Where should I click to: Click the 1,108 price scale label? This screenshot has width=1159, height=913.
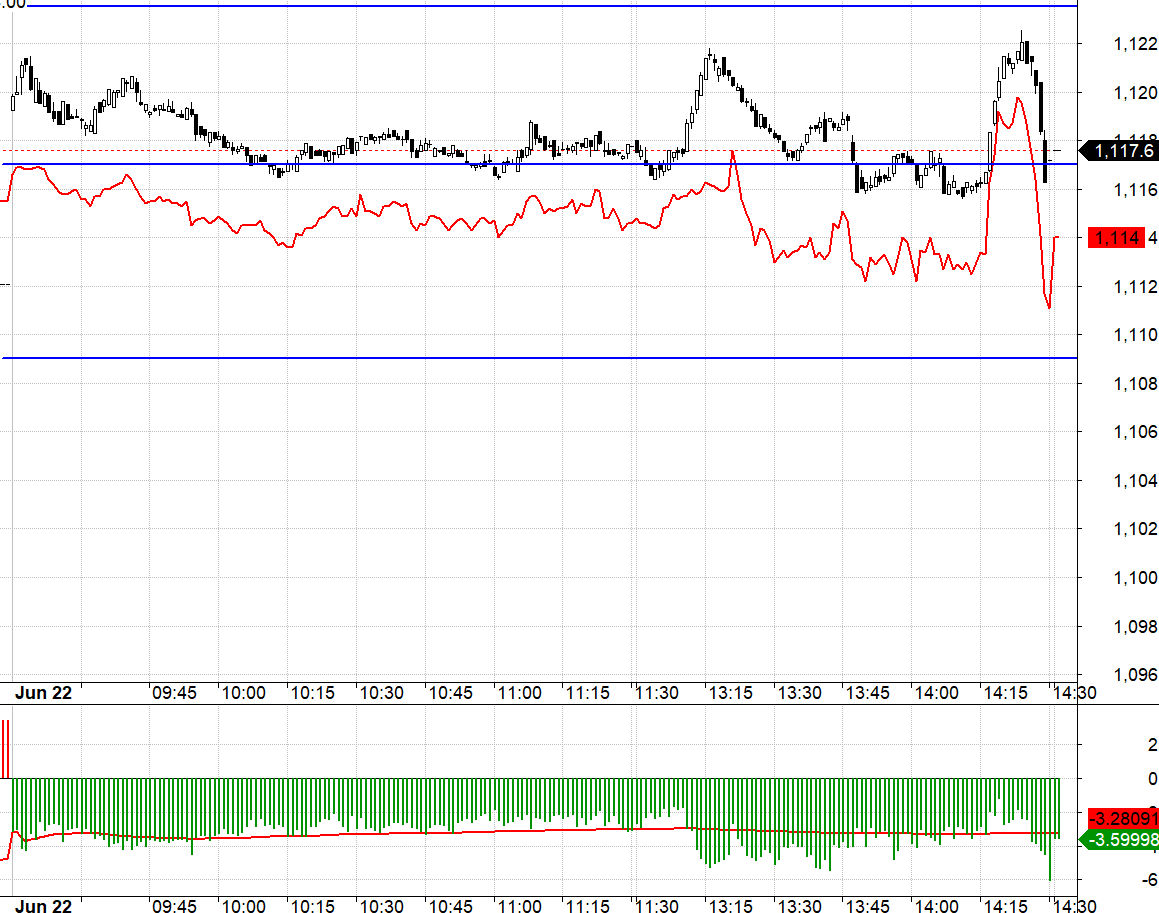1135,384
